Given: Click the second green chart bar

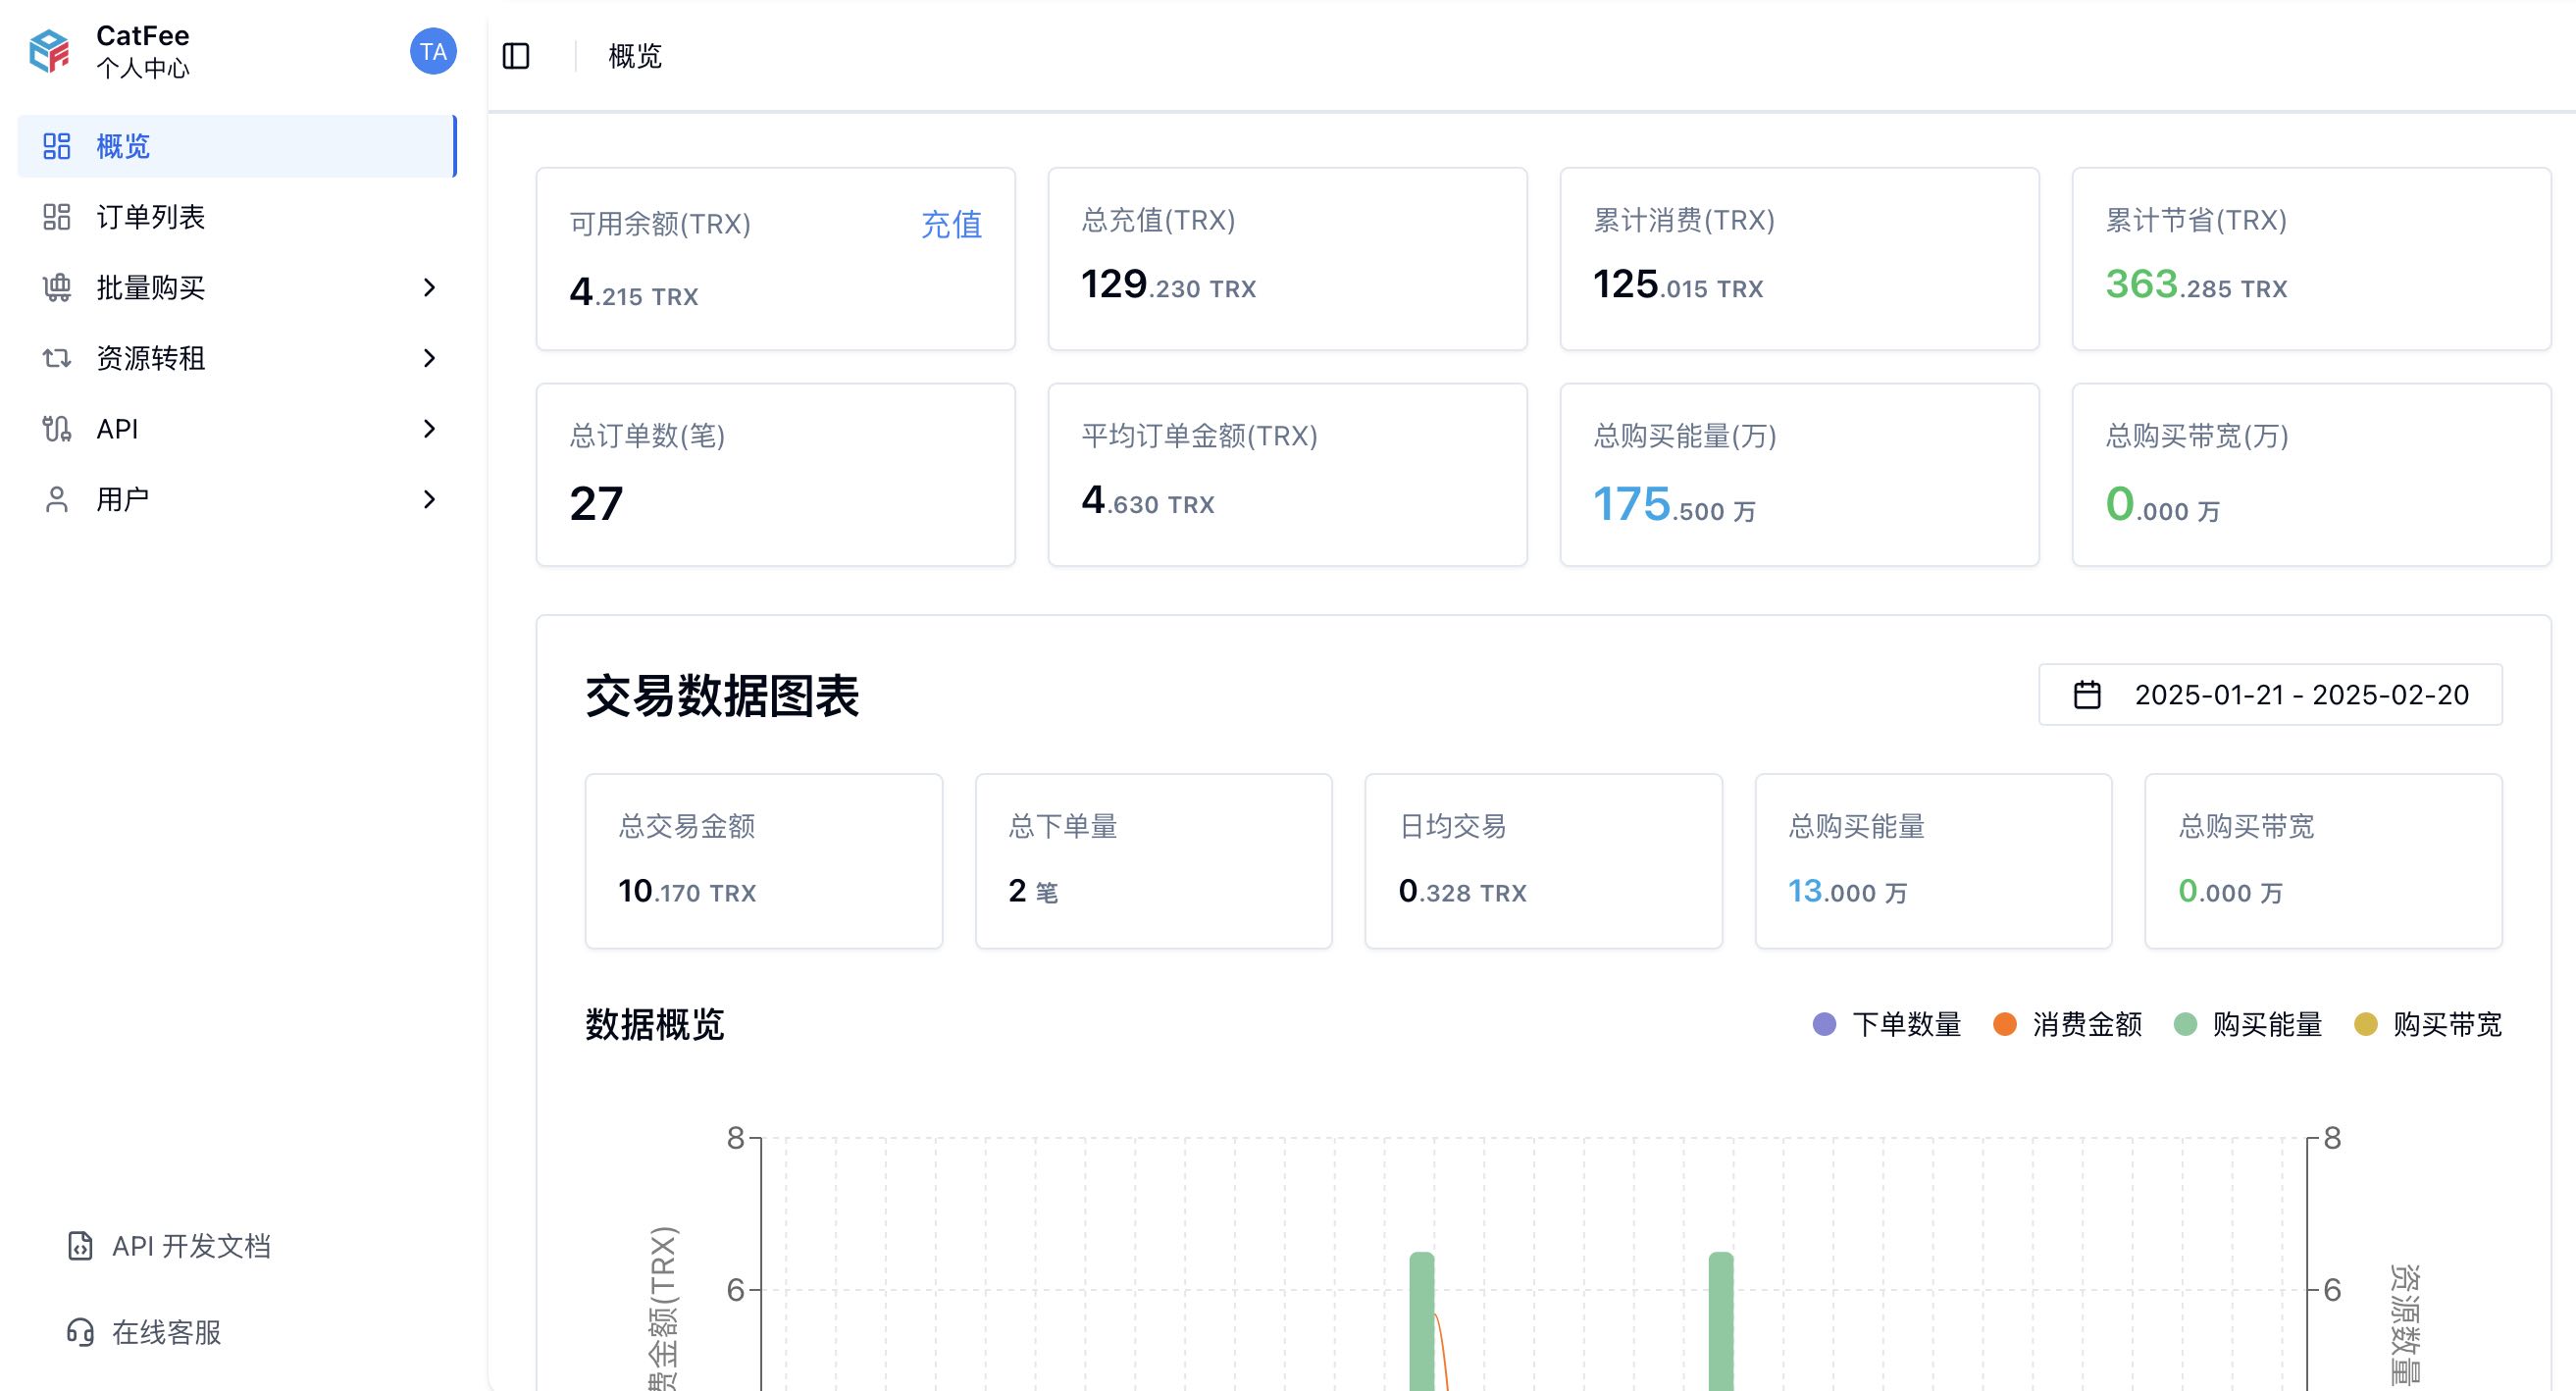Looking at the screenshot, I should pos(1721,1321).
